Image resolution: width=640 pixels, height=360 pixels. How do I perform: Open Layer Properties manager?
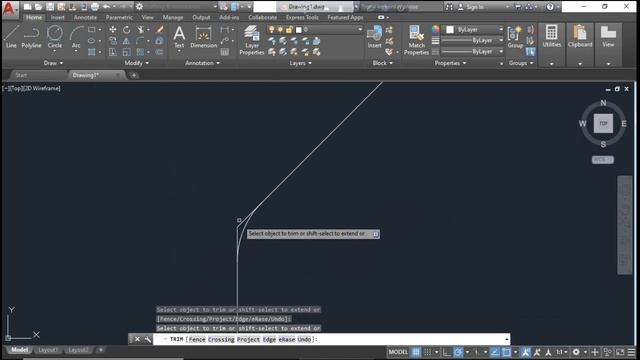coord(252,40)
